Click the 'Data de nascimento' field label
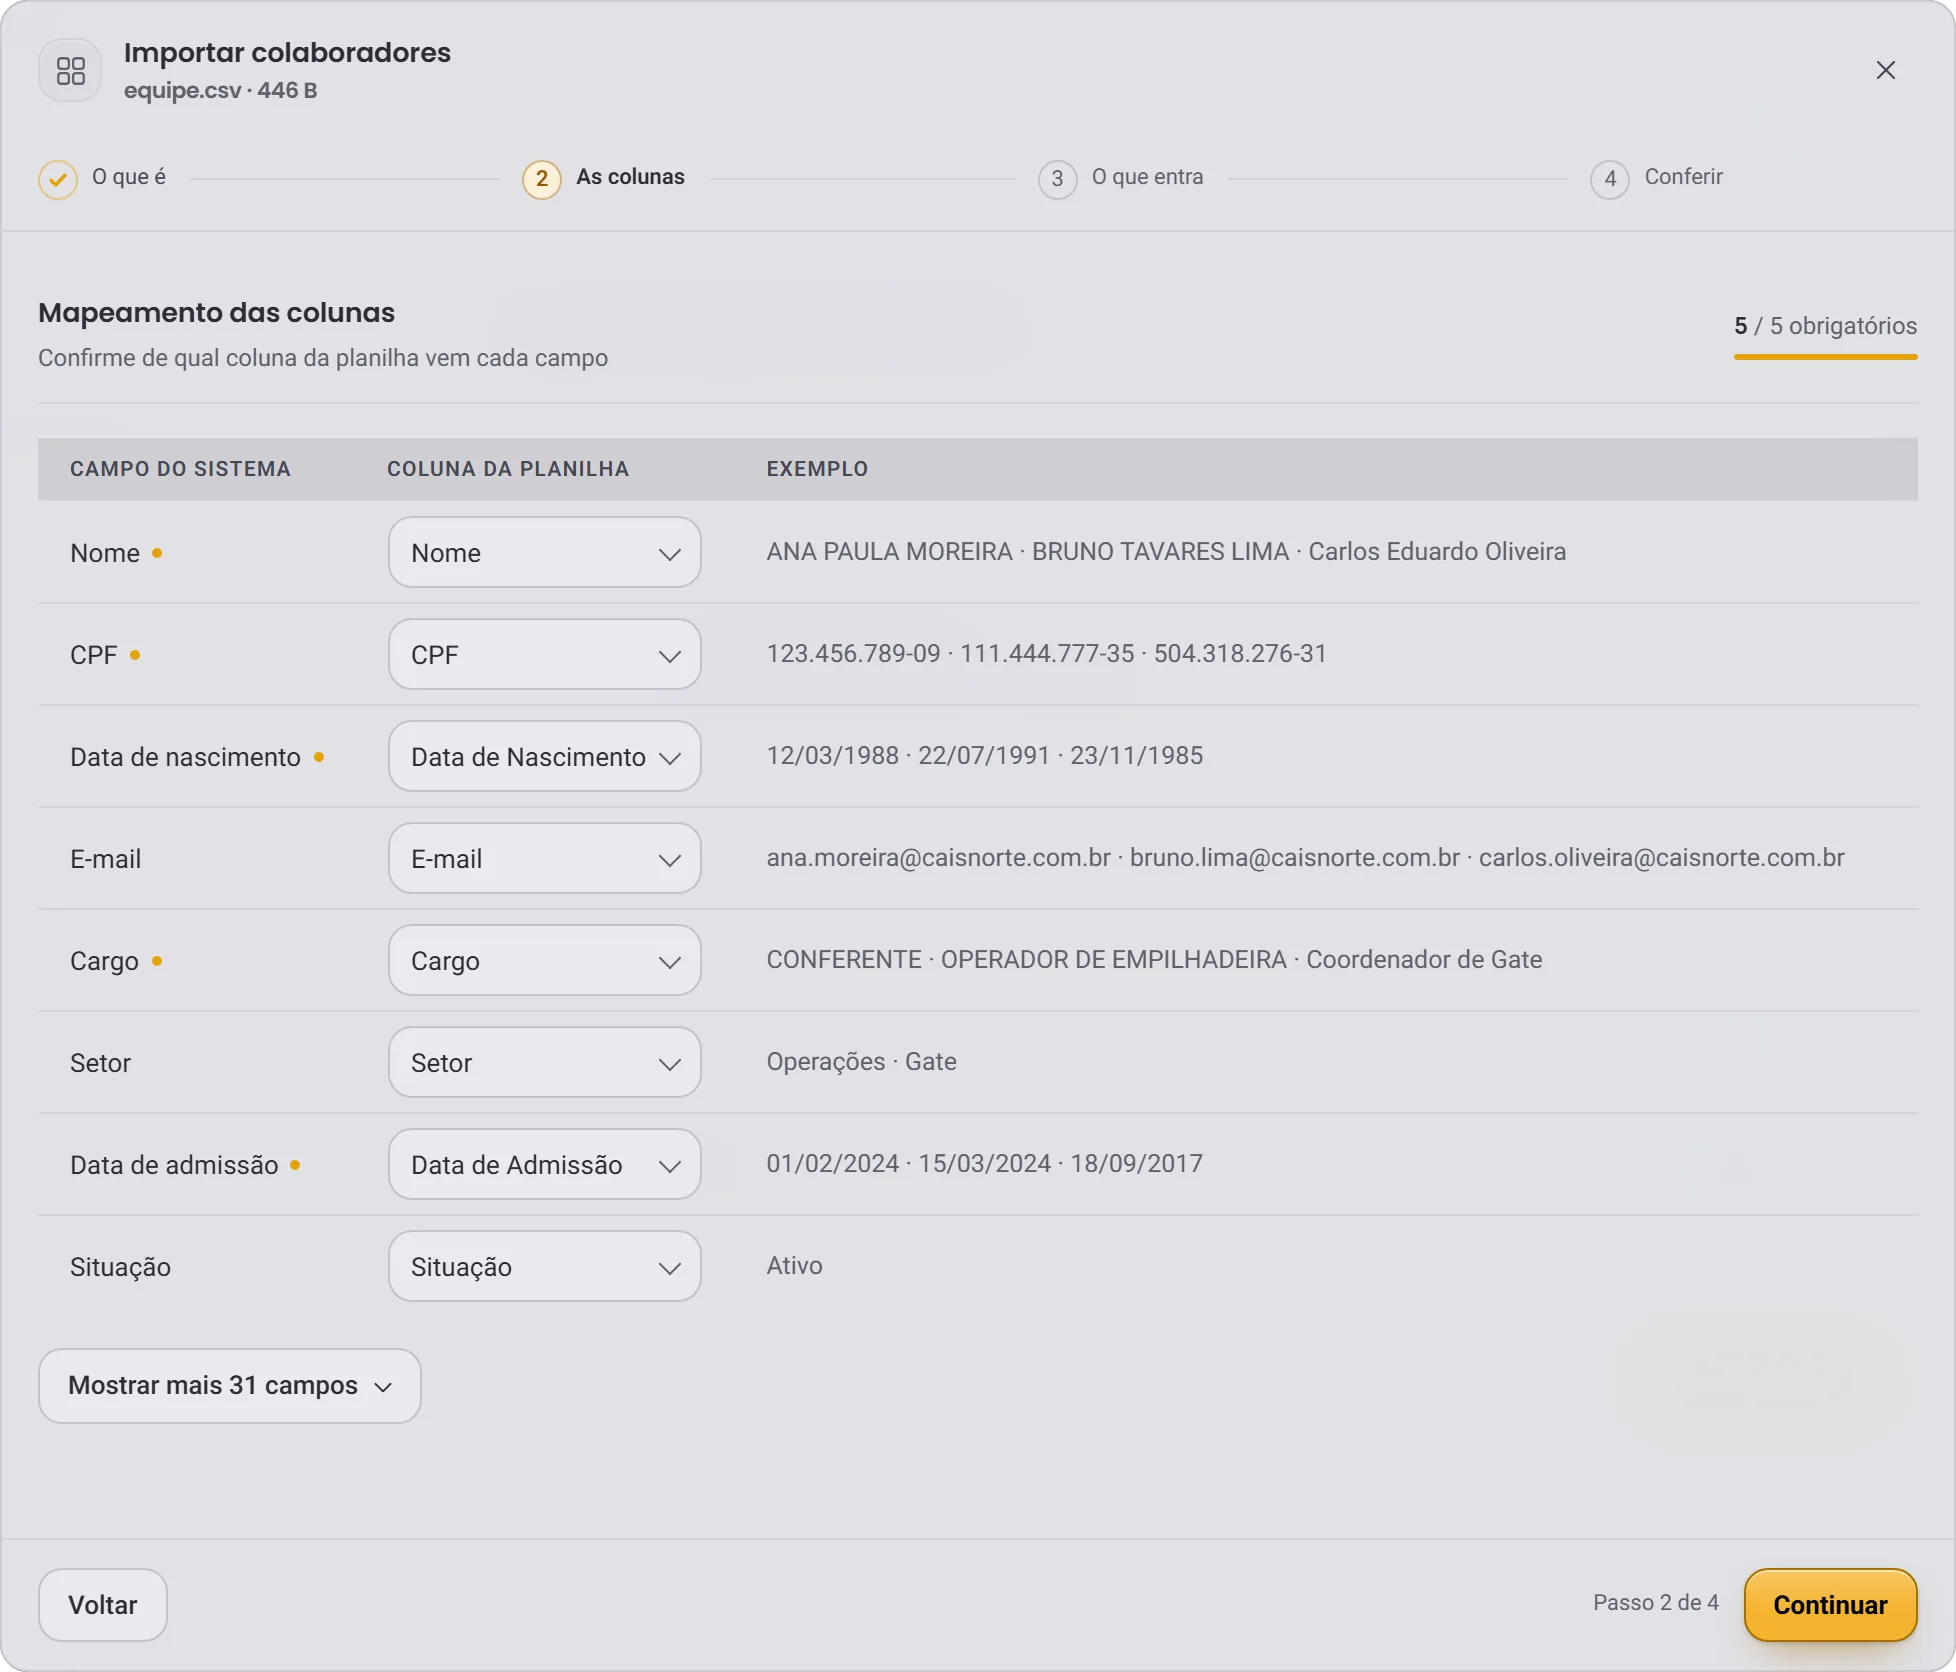The height and width of the screenshot is (1672, 1956). point(185,757)
